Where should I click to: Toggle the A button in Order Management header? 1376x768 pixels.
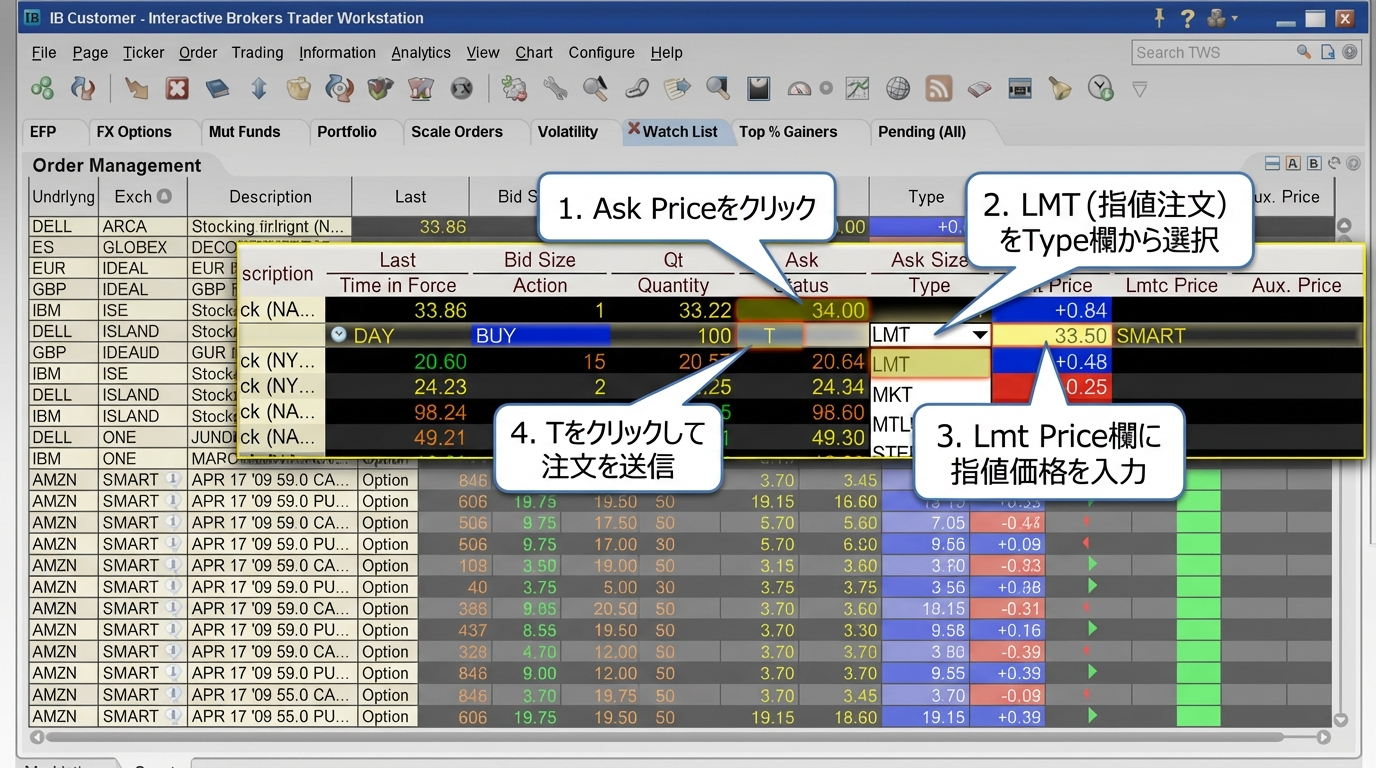point(1293,164)
